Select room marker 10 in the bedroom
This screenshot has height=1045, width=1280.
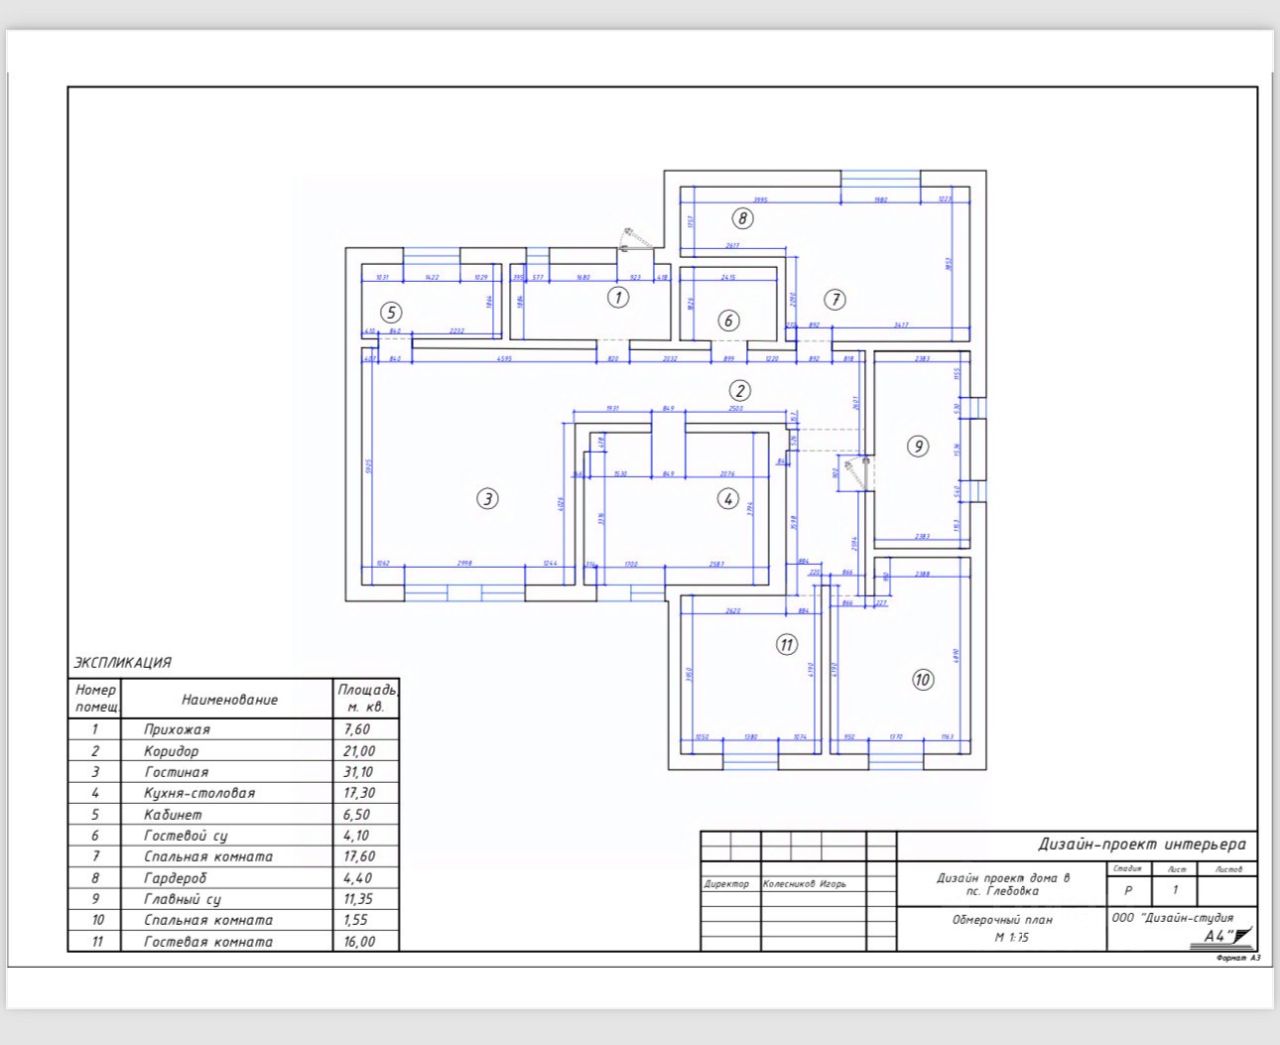point(922,680)
